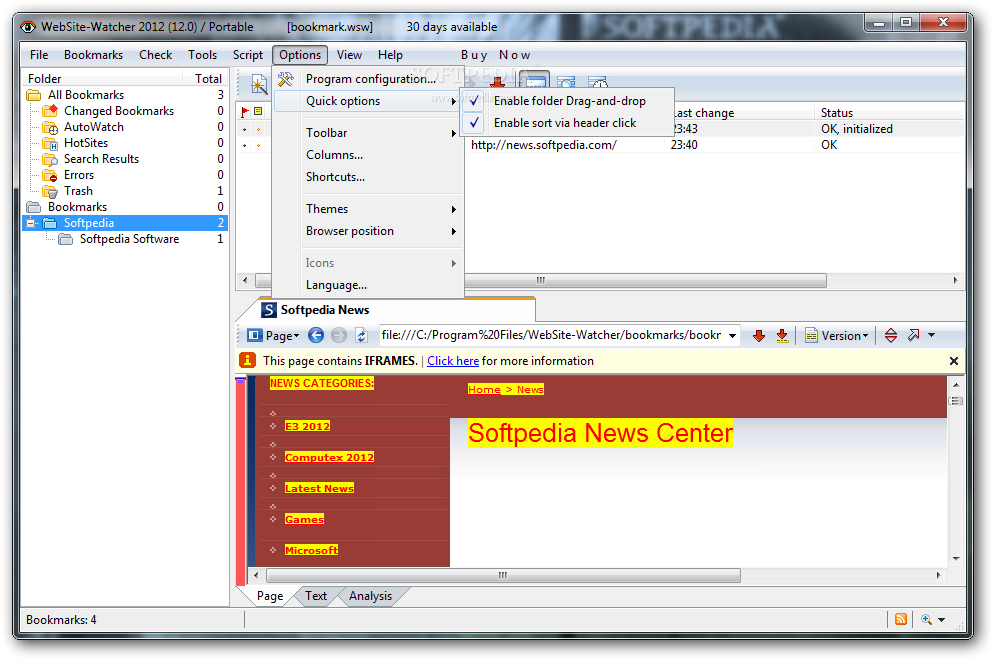Open the Bookmarks menu
This screenshot has height=660, width=994.
point(93,55)
